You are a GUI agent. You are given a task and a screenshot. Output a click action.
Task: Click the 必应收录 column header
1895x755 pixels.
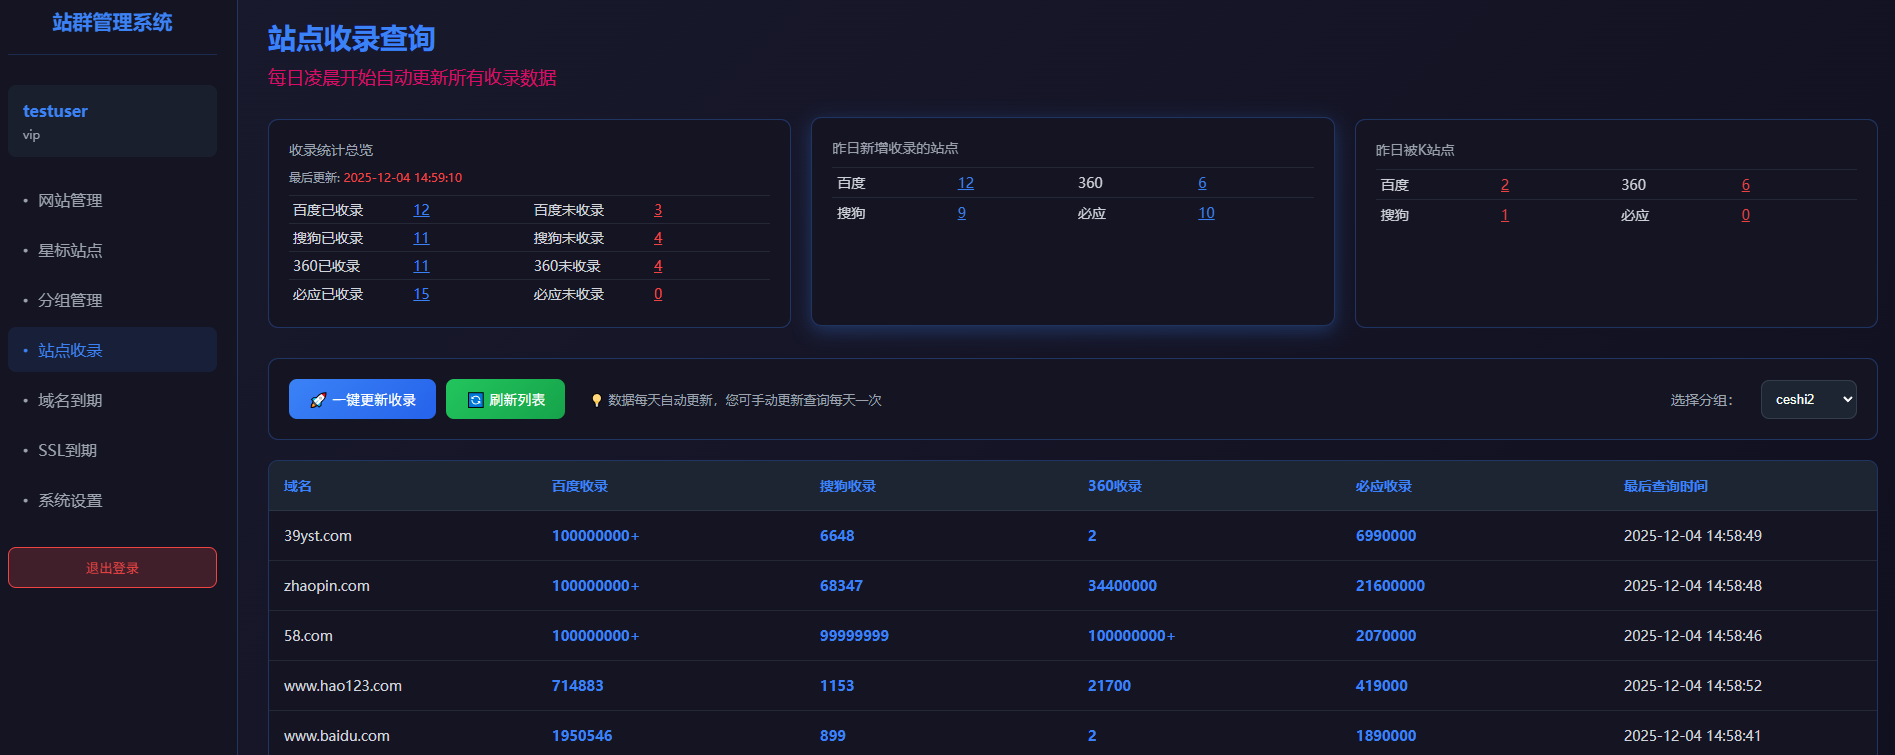1384,486
